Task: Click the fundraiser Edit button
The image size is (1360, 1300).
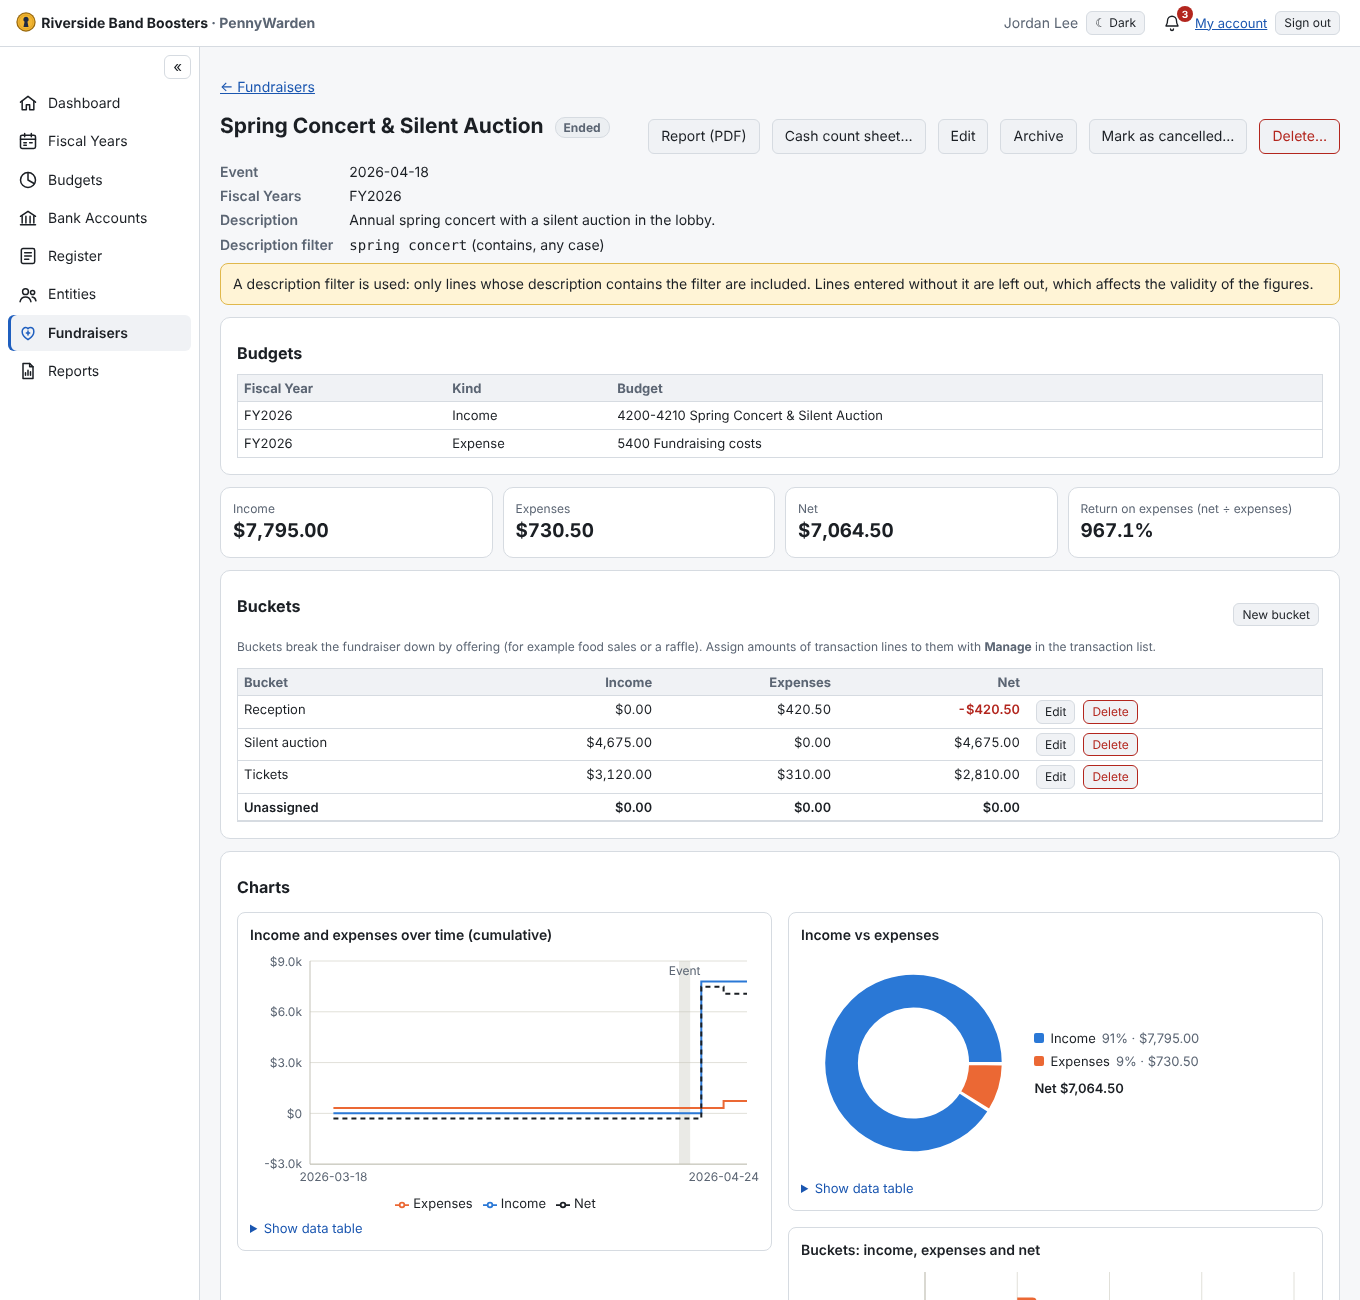Action: click(x=963, y=136)
